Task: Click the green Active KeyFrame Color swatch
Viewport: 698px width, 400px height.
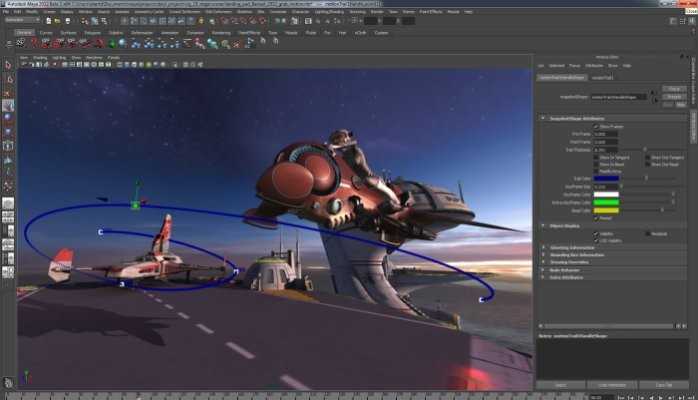Action: [x=607, y=203]
